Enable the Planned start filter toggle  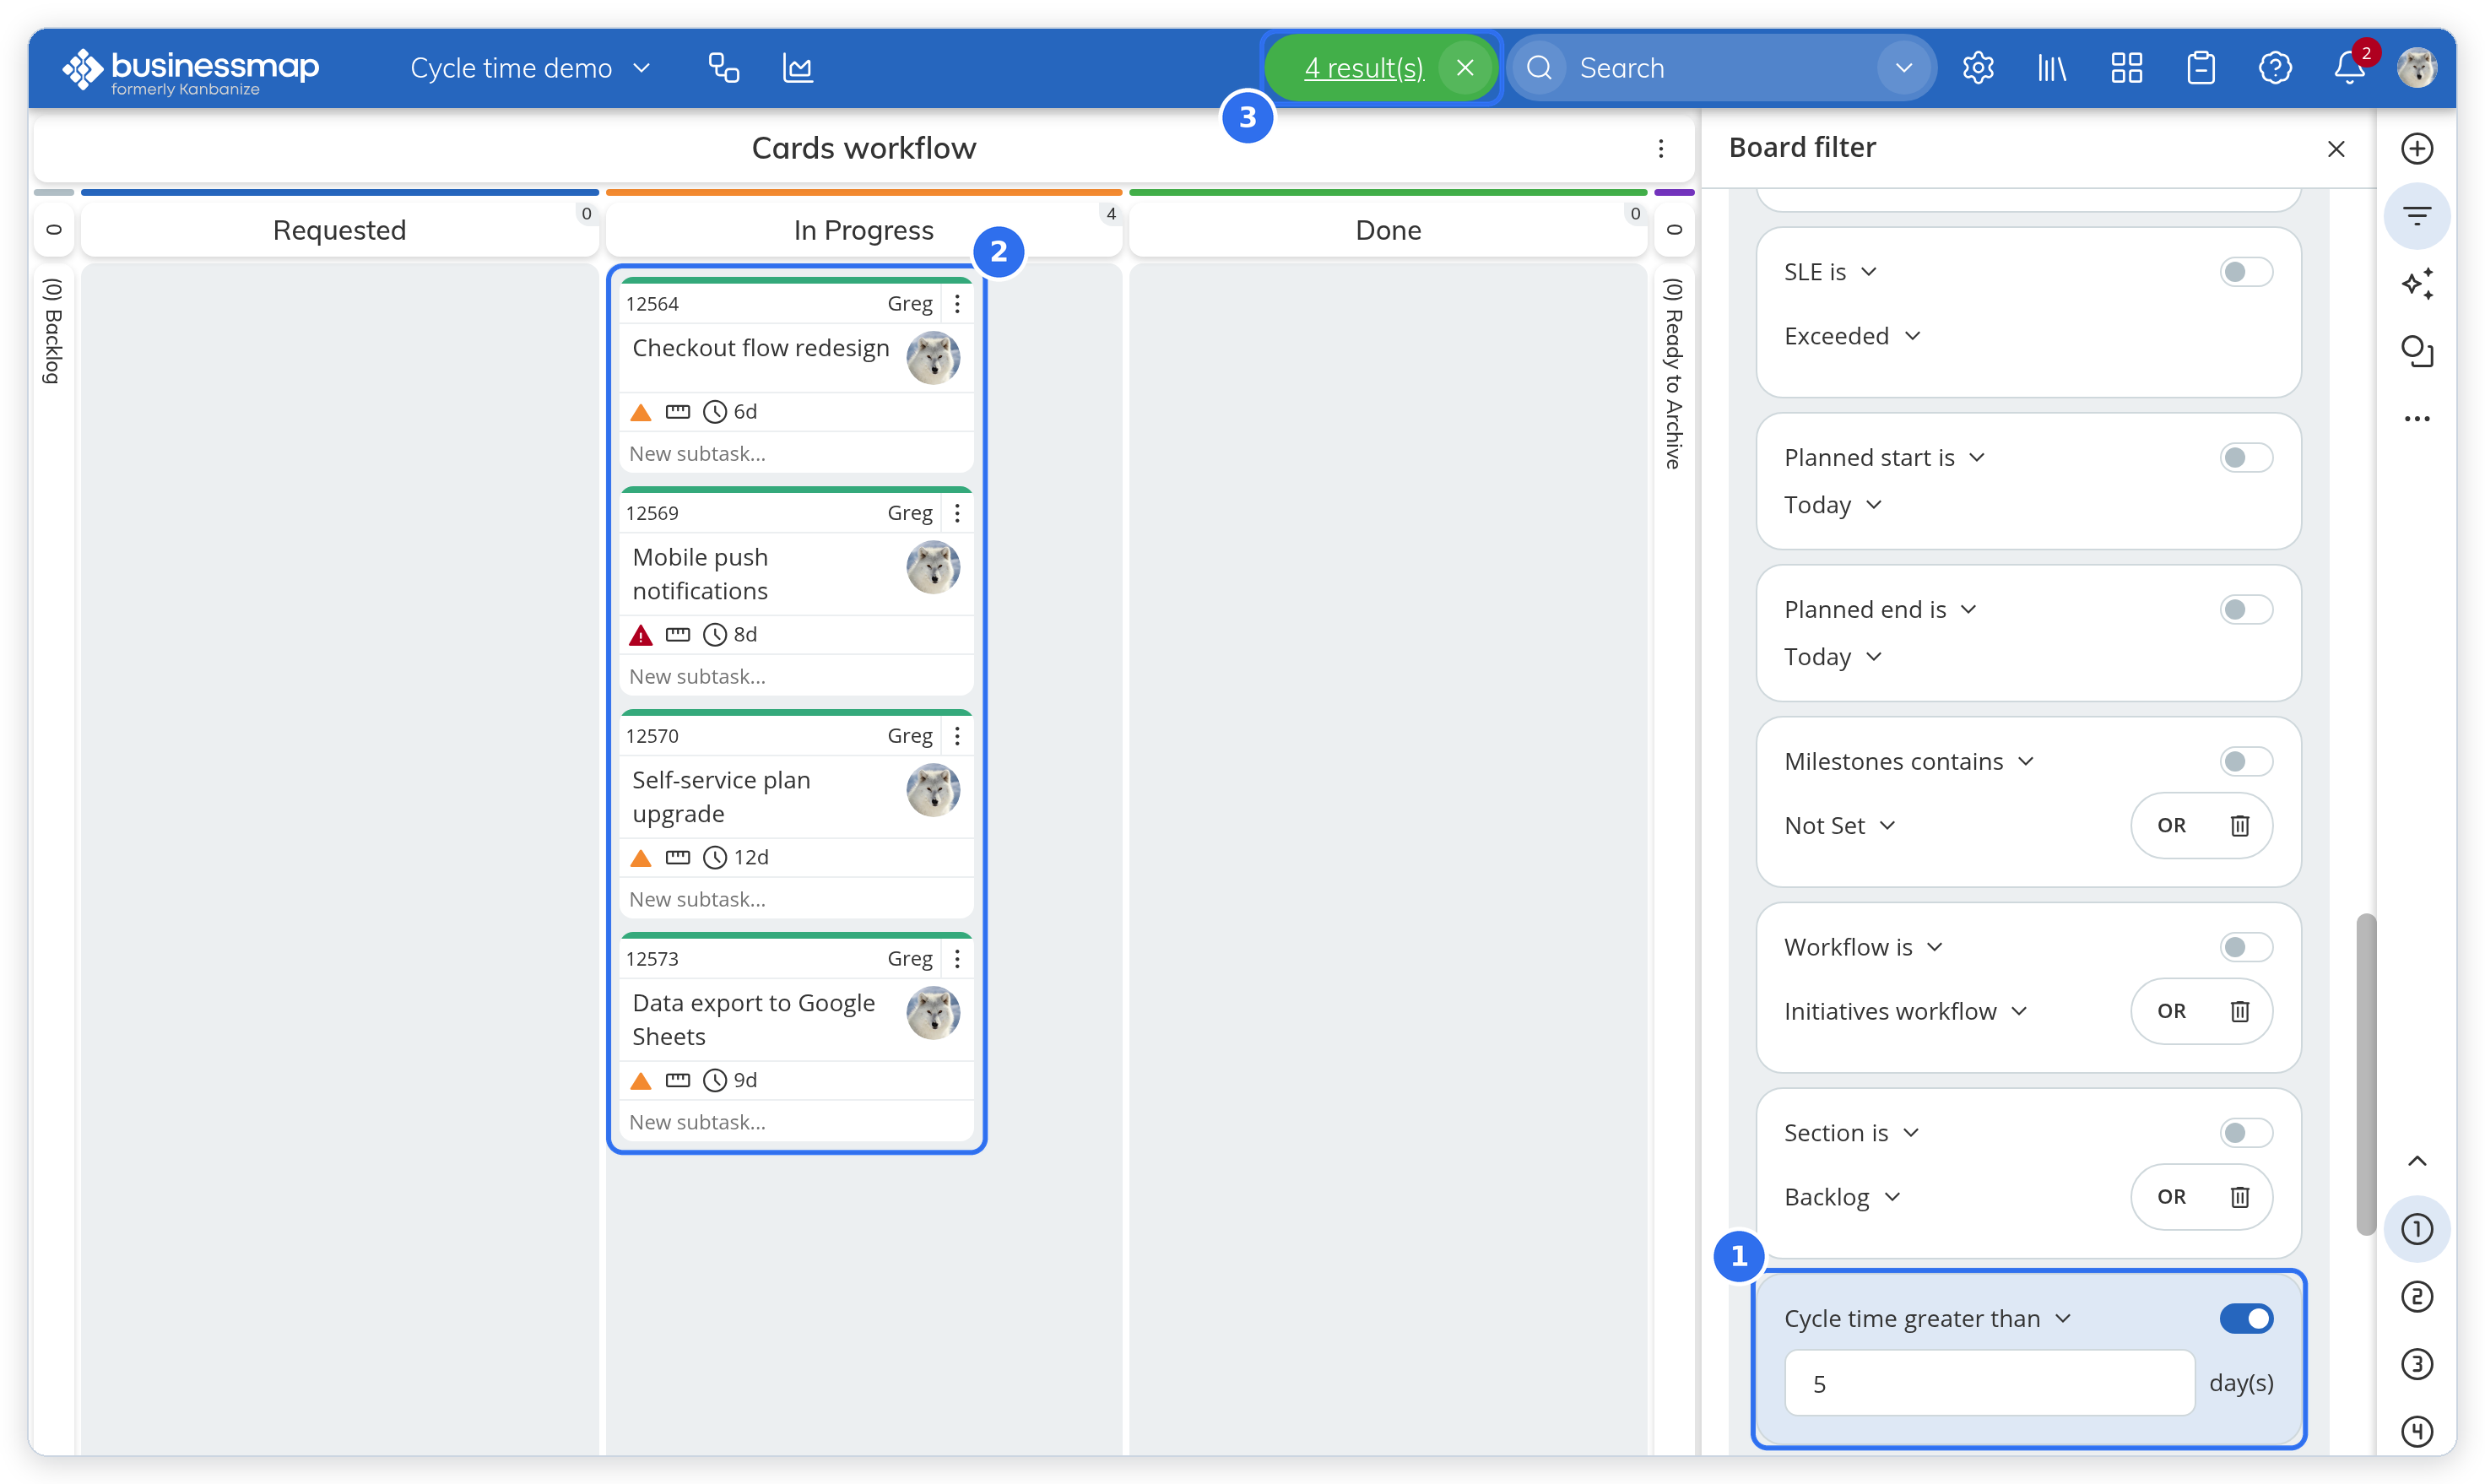[x=2246, y=458]
